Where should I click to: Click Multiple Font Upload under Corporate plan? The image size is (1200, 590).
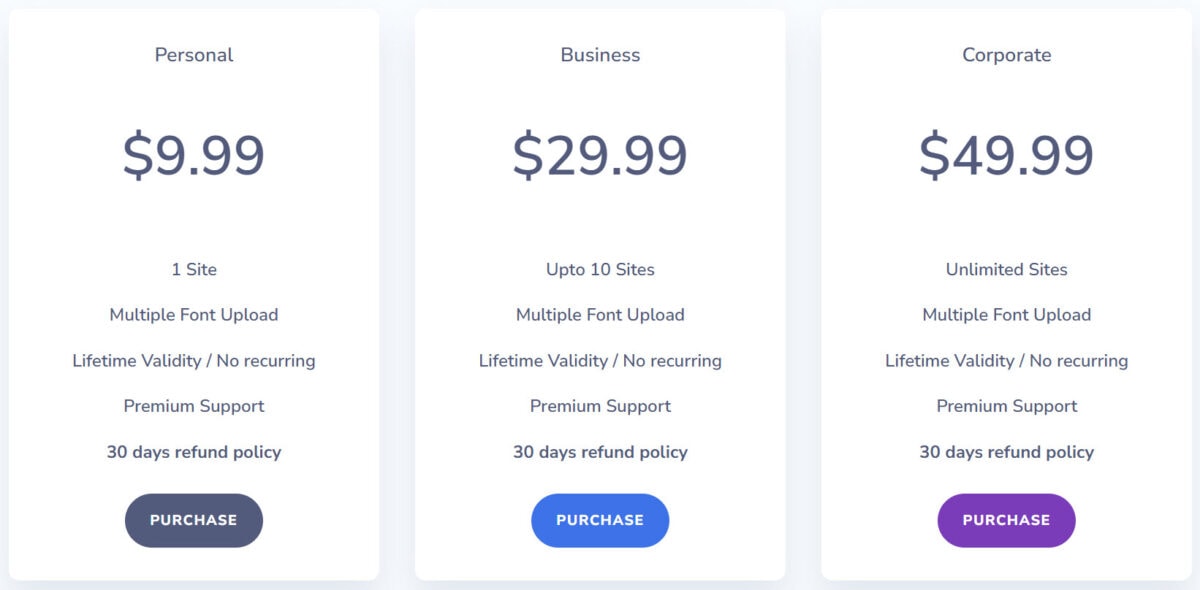[x=1007, y=315]
